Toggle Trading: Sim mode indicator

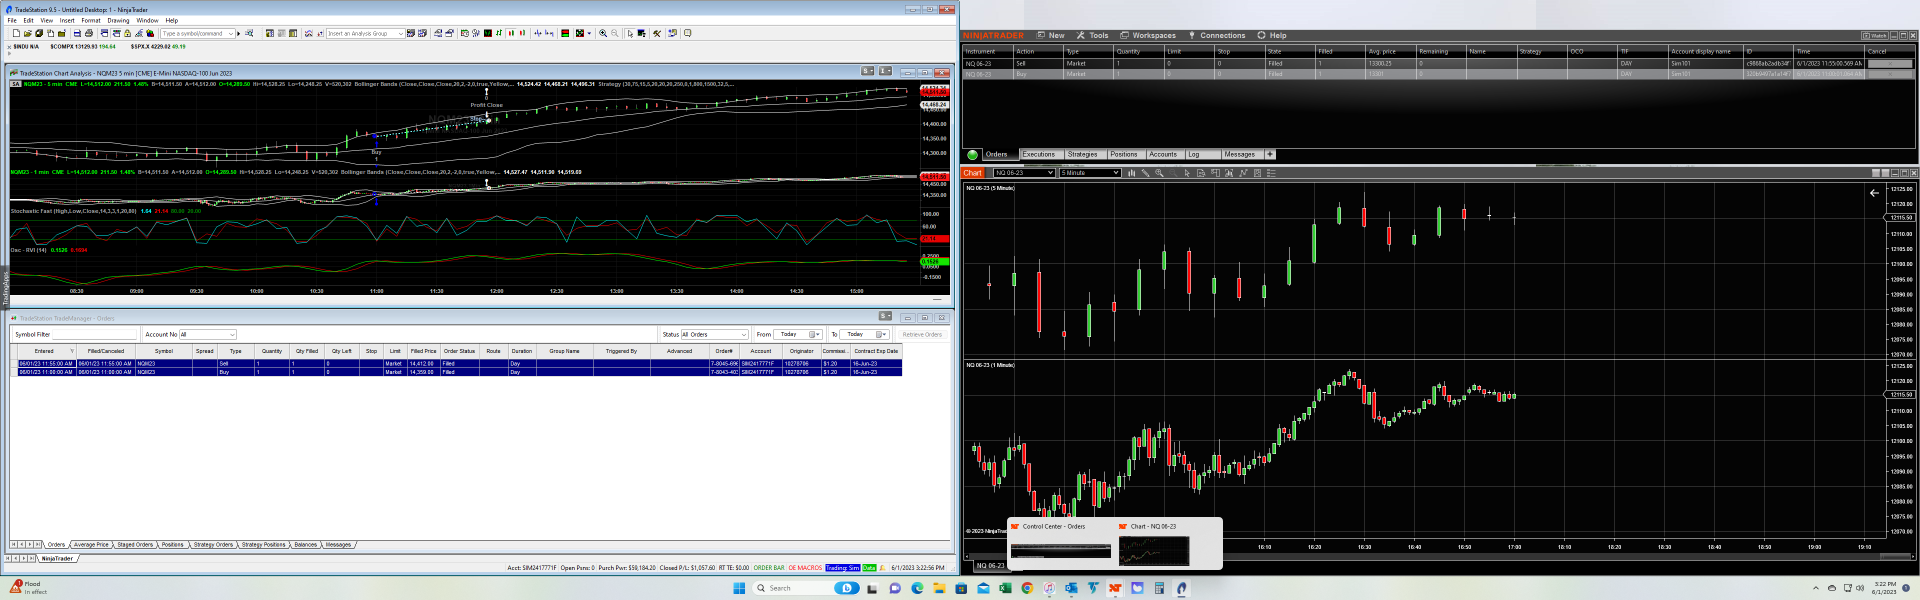843,568
